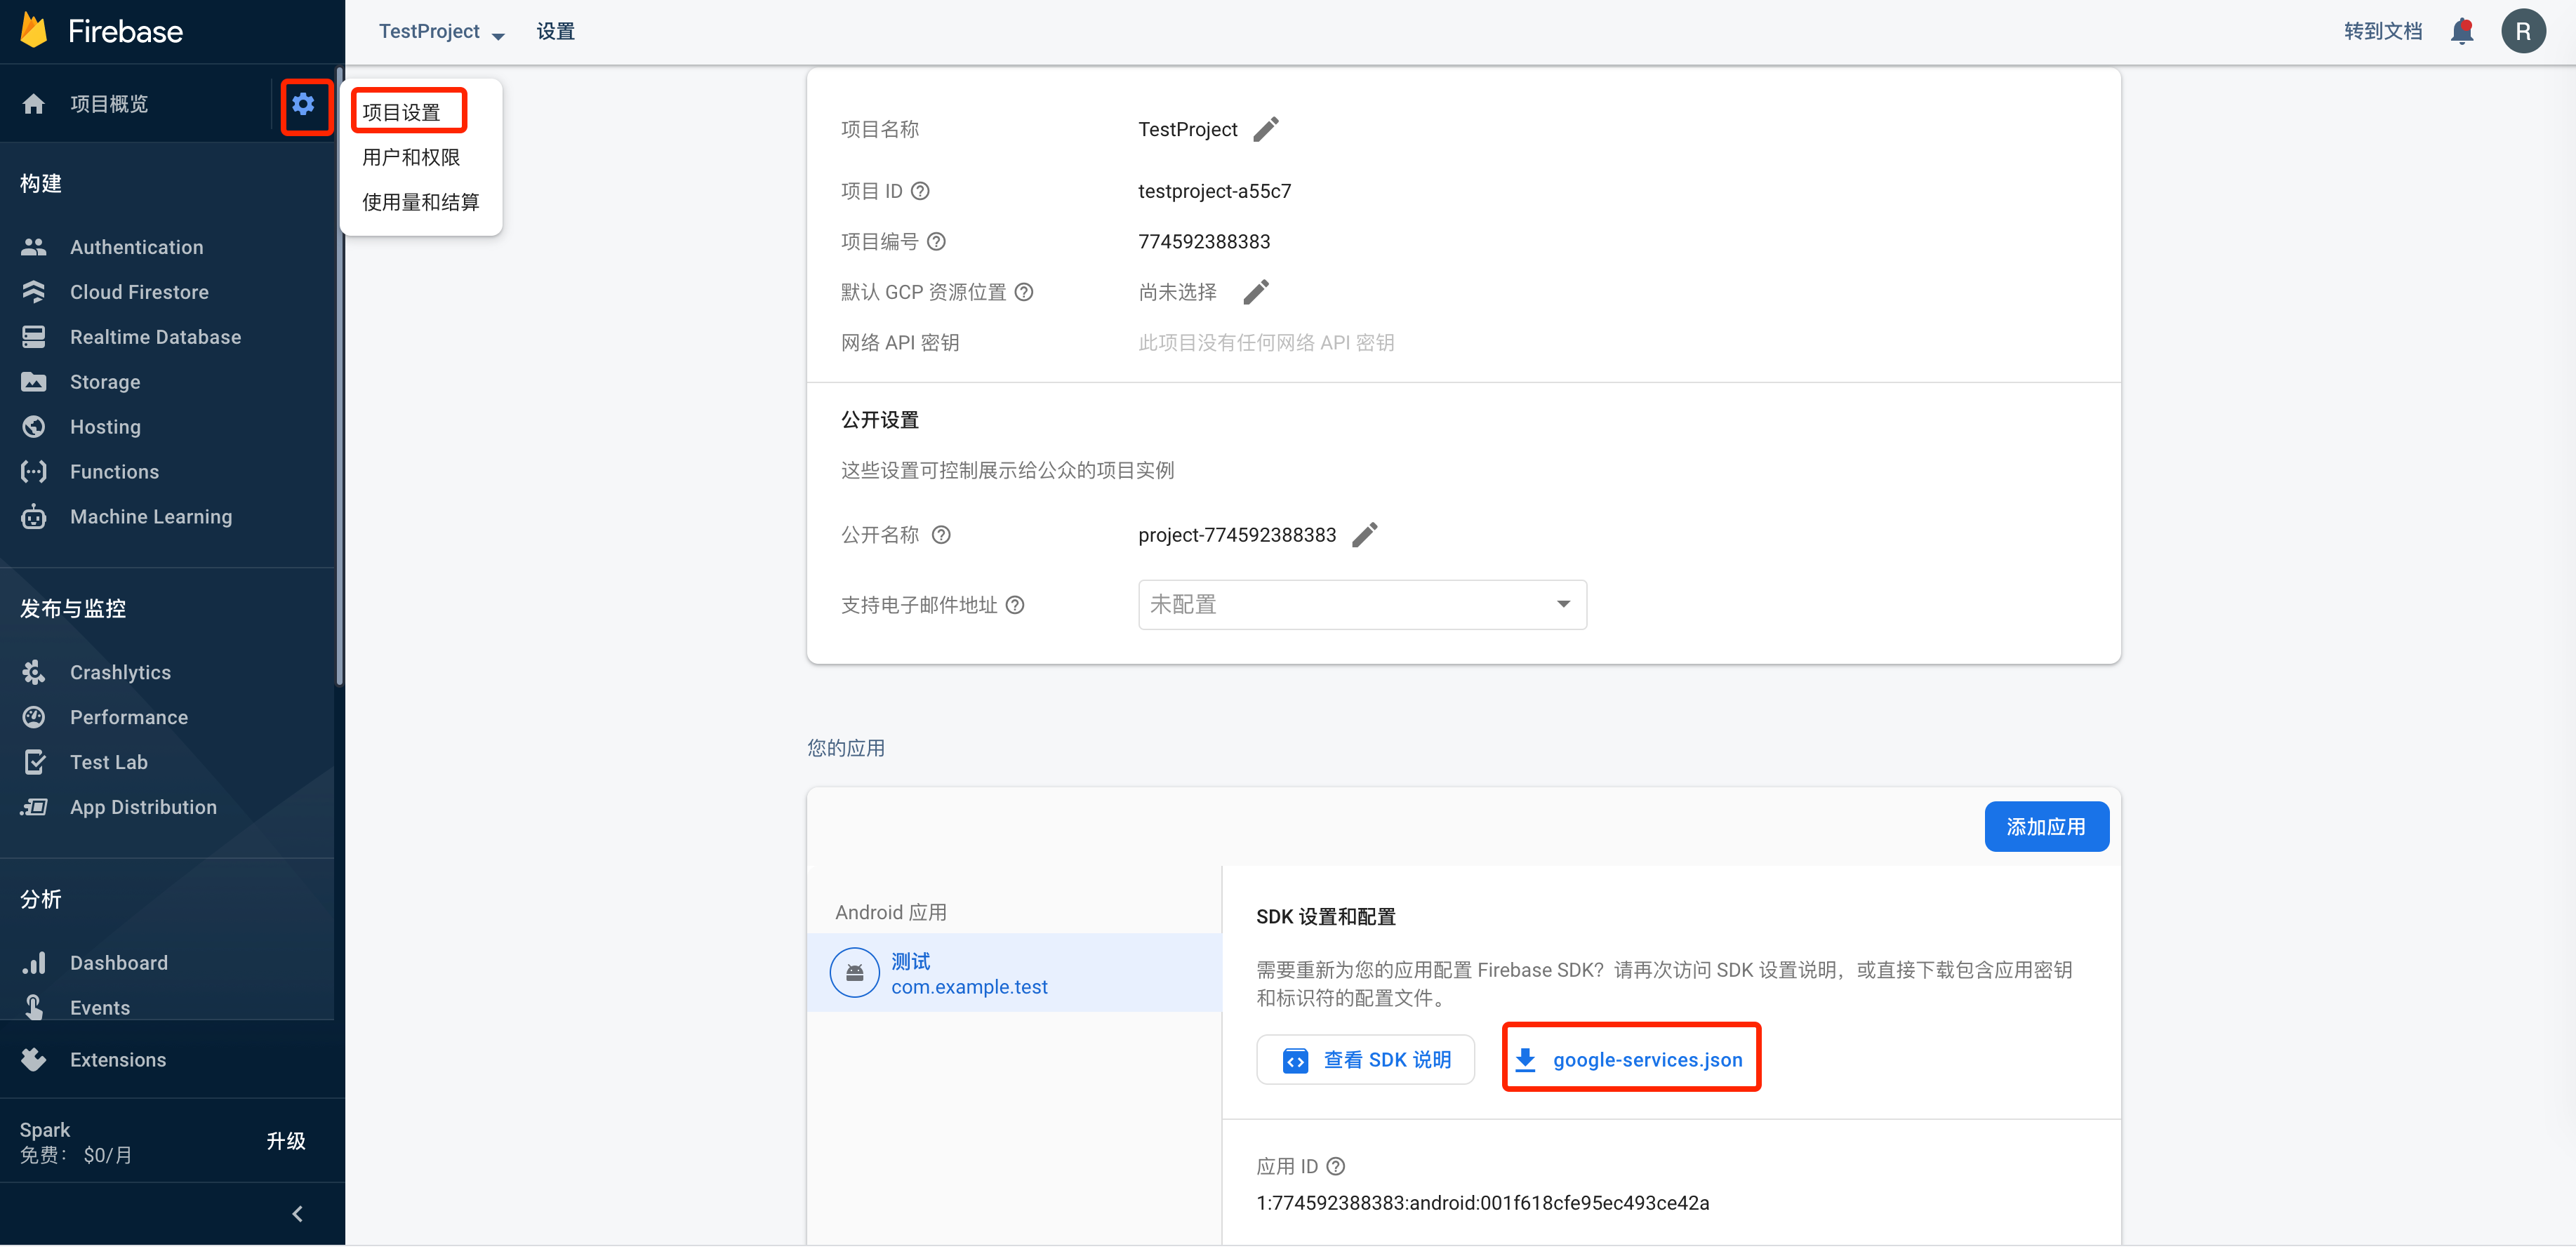The width and height of the screenshot is (2576, 1249).
Task: Click 升级 to upgrade the plan
Action: pyautogui.click(x=286, y=1142)
